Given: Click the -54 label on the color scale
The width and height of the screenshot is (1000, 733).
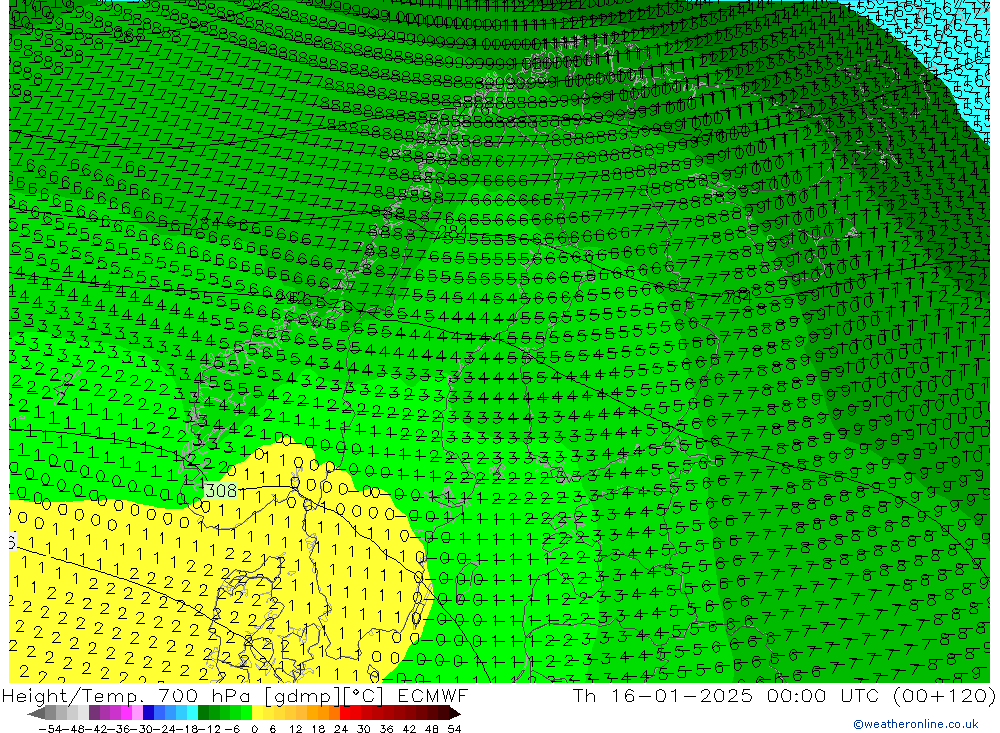Looking at the screenshot, I should 50,729.
